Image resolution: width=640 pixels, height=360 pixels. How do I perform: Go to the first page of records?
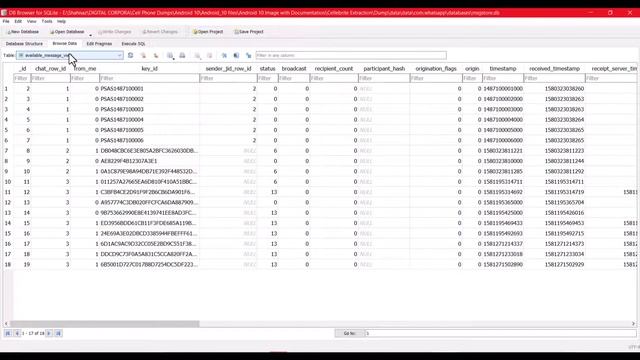coord(8,333)
